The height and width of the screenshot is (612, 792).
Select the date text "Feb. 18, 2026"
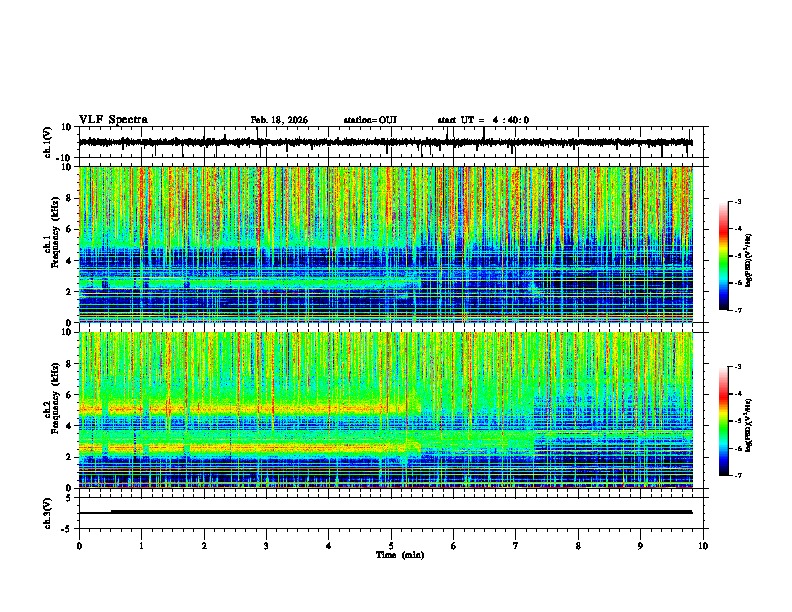click(x=279, y=120)
